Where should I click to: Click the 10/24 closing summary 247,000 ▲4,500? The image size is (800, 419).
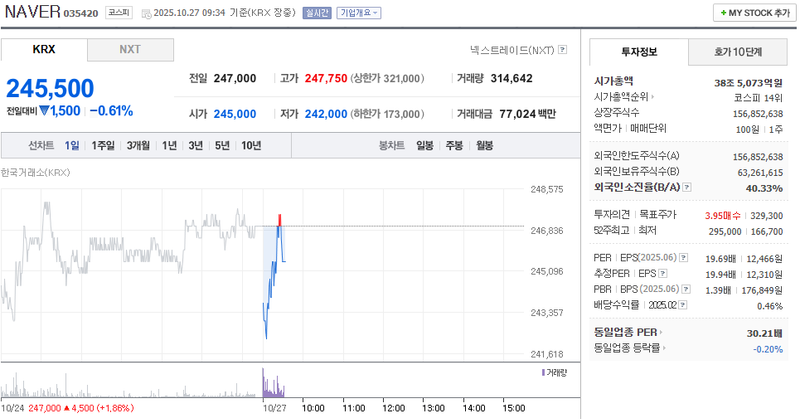click(x=81, y=408)
